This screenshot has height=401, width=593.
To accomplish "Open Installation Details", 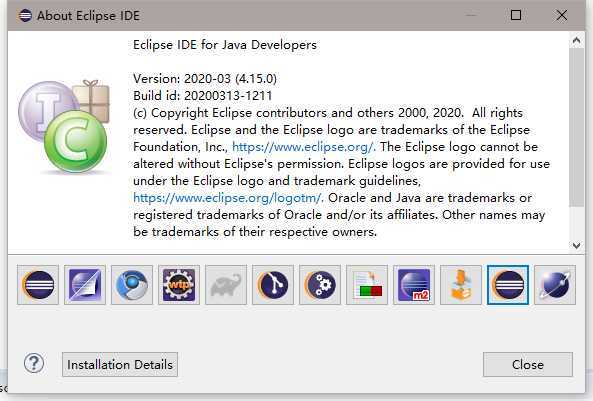I will [x=120, y=365].
